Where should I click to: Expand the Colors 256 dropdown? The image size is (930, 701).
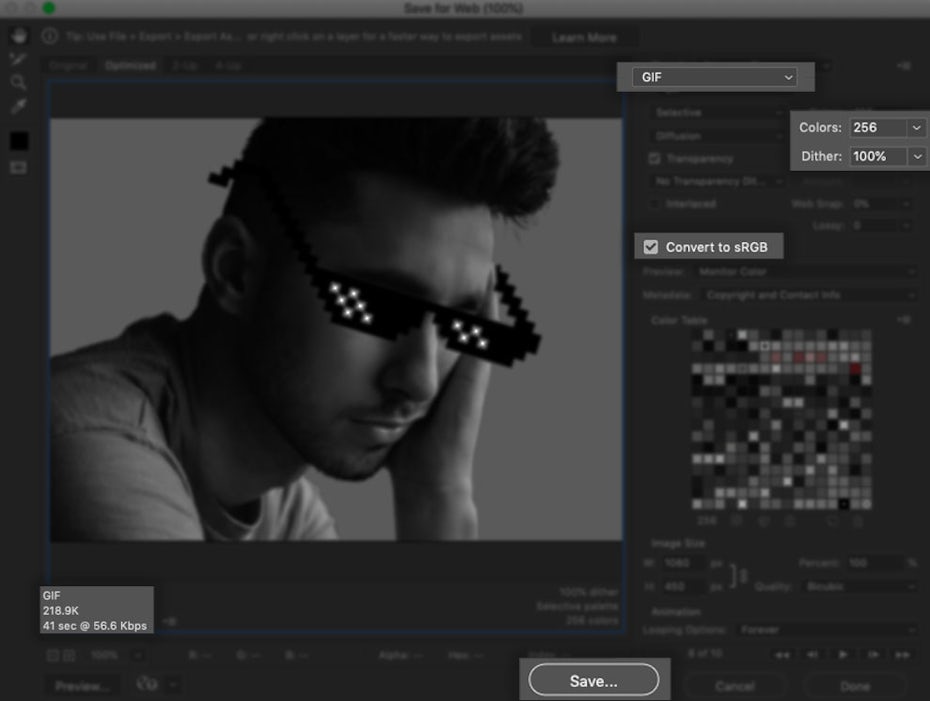point(916,128)
